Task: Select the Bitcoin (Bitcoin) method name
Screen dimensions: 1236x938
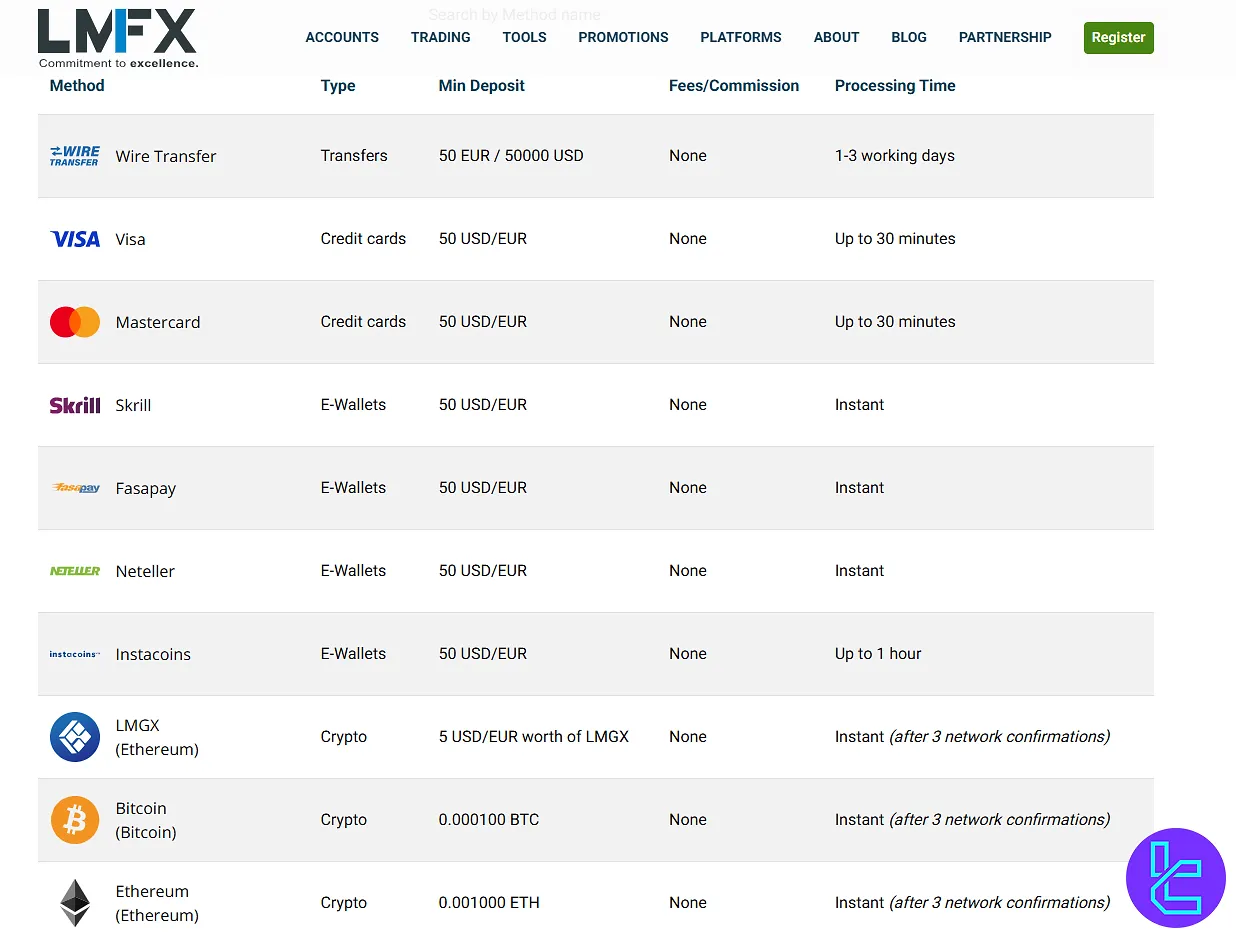Action: coord(146,820)
